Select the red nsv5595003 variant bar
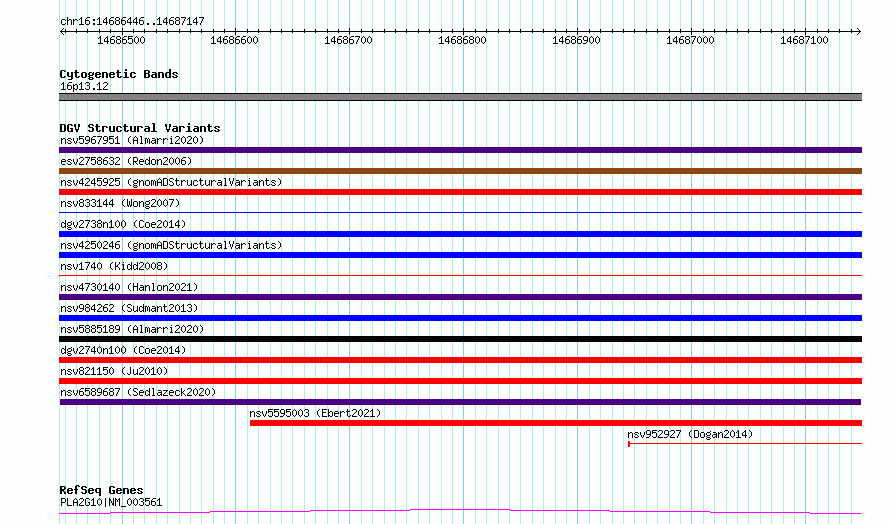 (556, 423)
